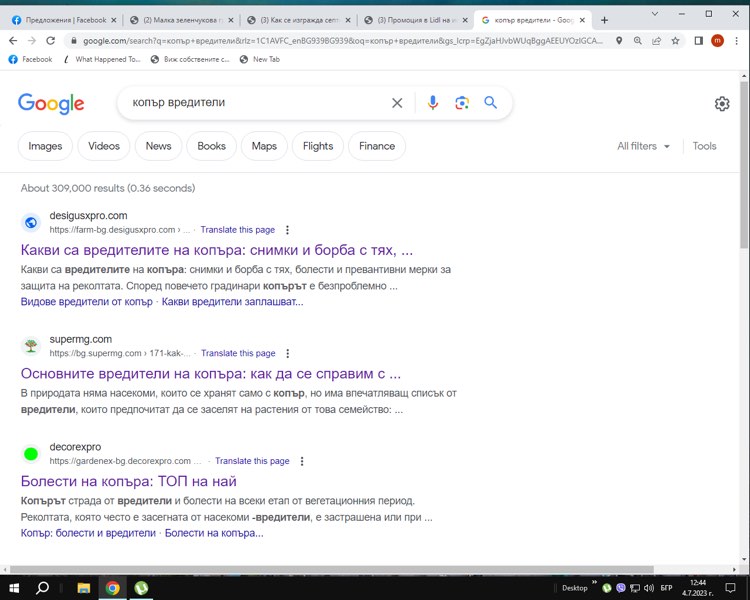750x600 pixels.
Task: Open Виж собствените bookmark
Action: pos(190,59)
